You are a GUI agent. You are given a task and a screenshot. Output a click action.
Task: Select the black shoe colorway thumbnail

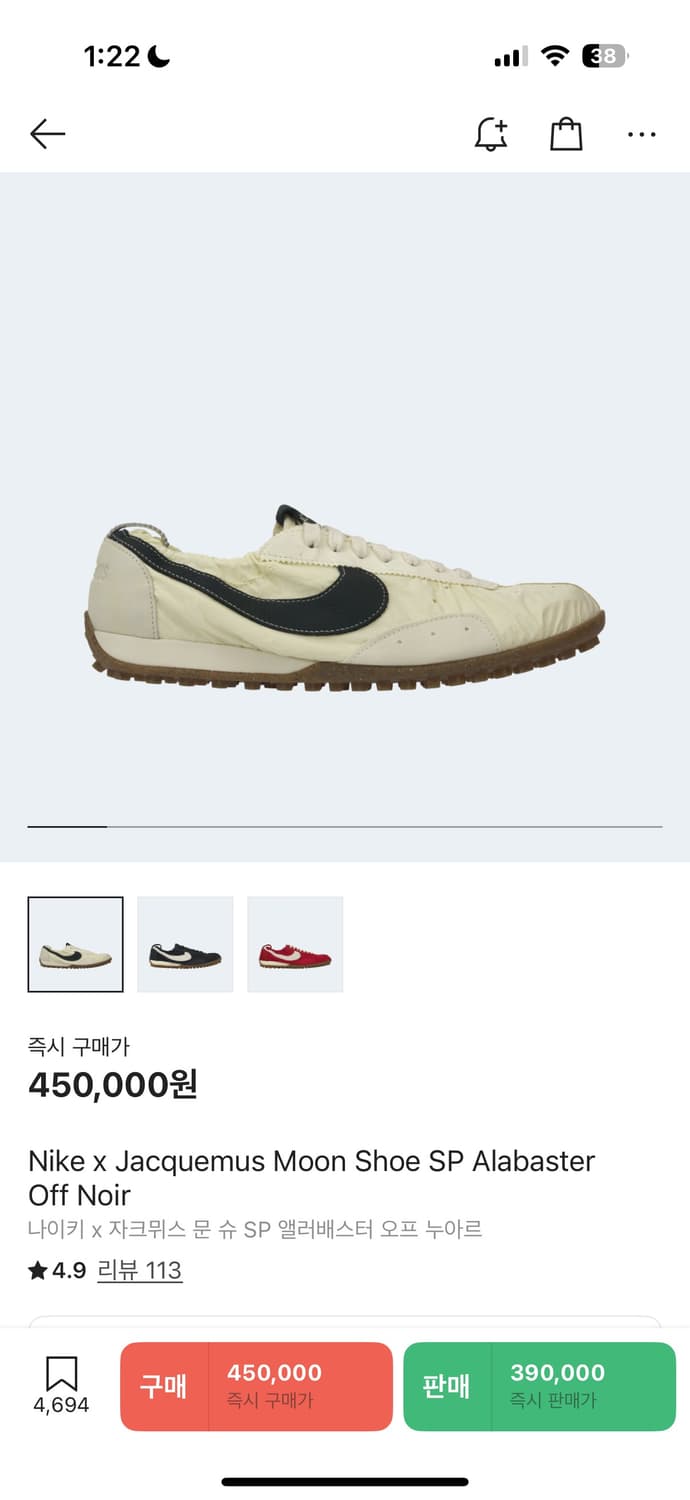pyautogui.click(x=185, y=944)
